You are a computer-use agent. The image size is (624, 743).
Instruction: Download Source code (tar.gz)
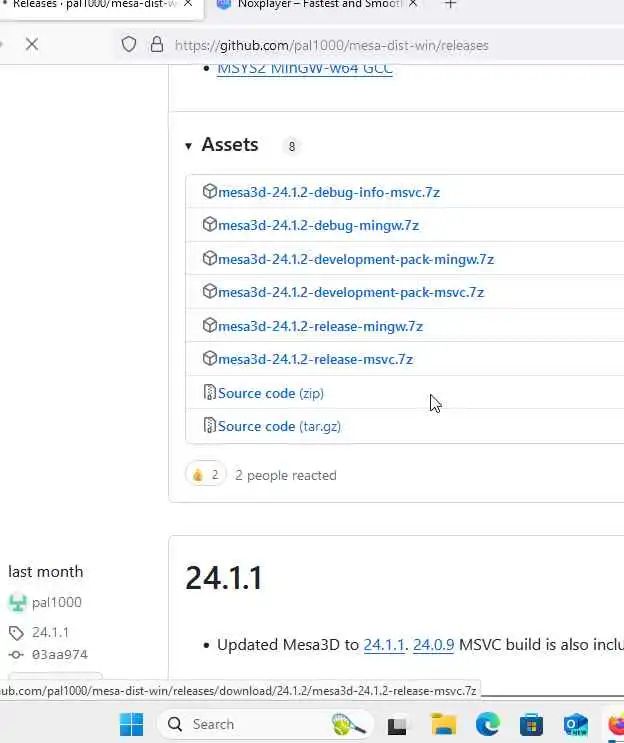(x=279, y=426)
